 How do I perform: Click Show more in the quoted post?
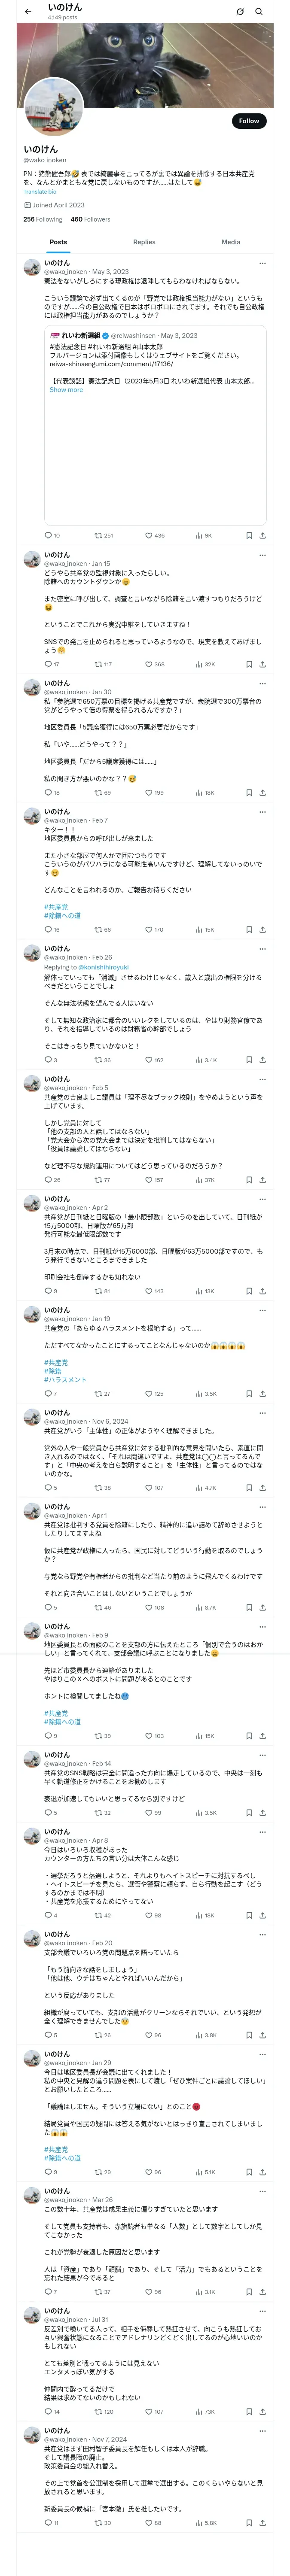66,390
